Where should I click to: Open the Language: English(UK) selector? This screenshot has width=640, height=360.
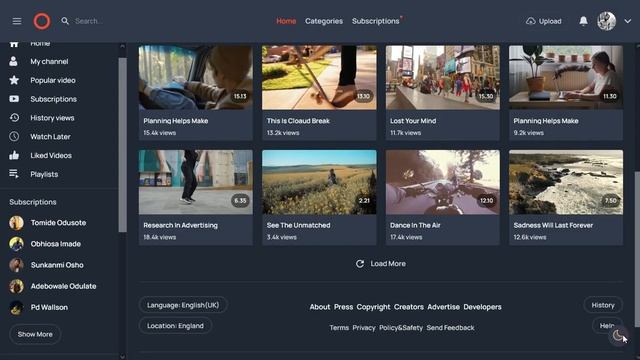183,305
